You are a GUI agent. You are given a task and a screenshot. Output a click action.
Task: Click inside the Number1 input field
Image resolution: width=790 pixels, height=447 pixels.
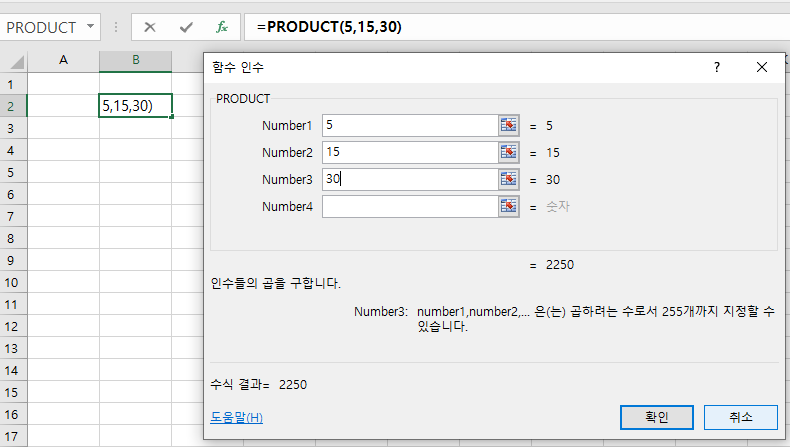pos(408,125)
